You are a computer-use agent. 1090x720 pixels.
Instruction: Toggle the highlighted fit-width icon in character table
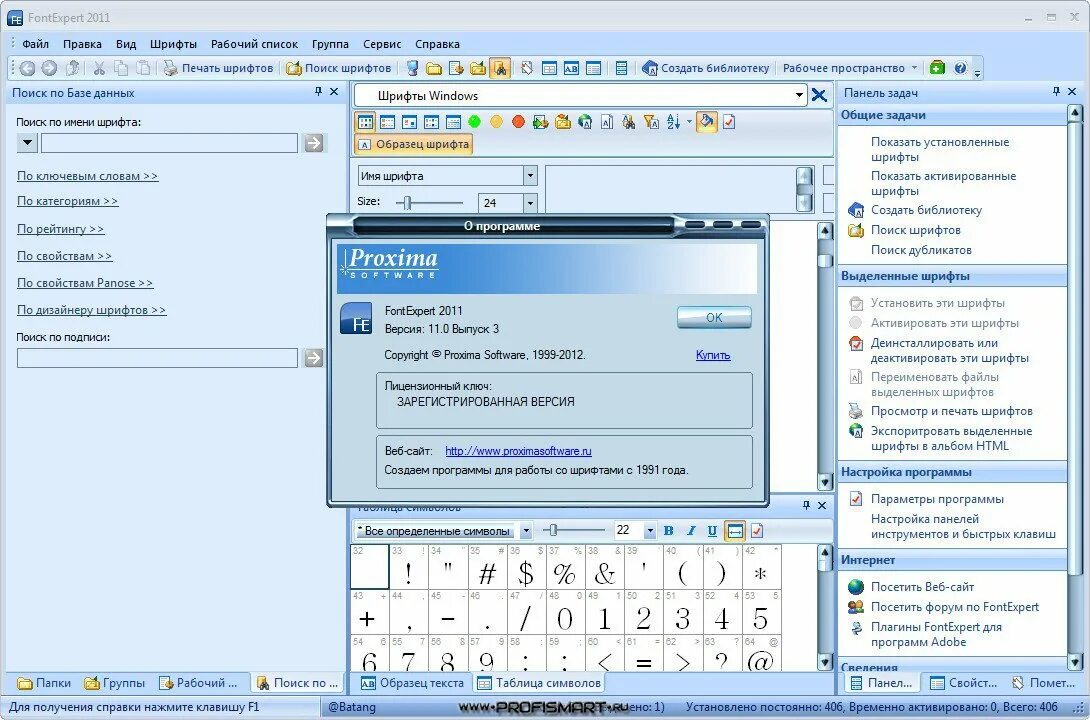tap(735, 531)
